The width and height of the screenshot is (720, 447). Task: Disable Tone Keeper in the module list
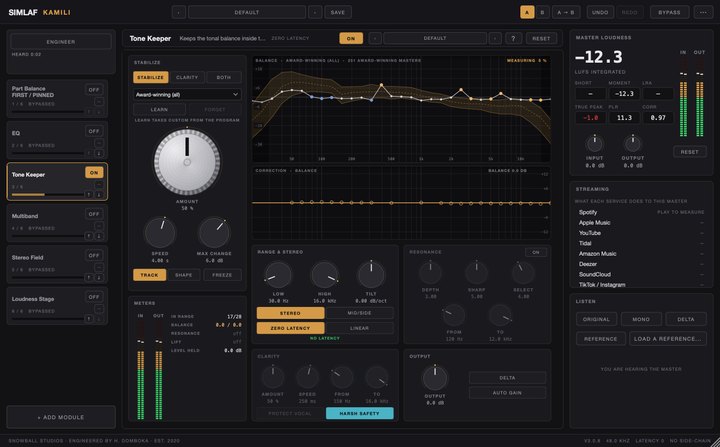pos(94,173)
